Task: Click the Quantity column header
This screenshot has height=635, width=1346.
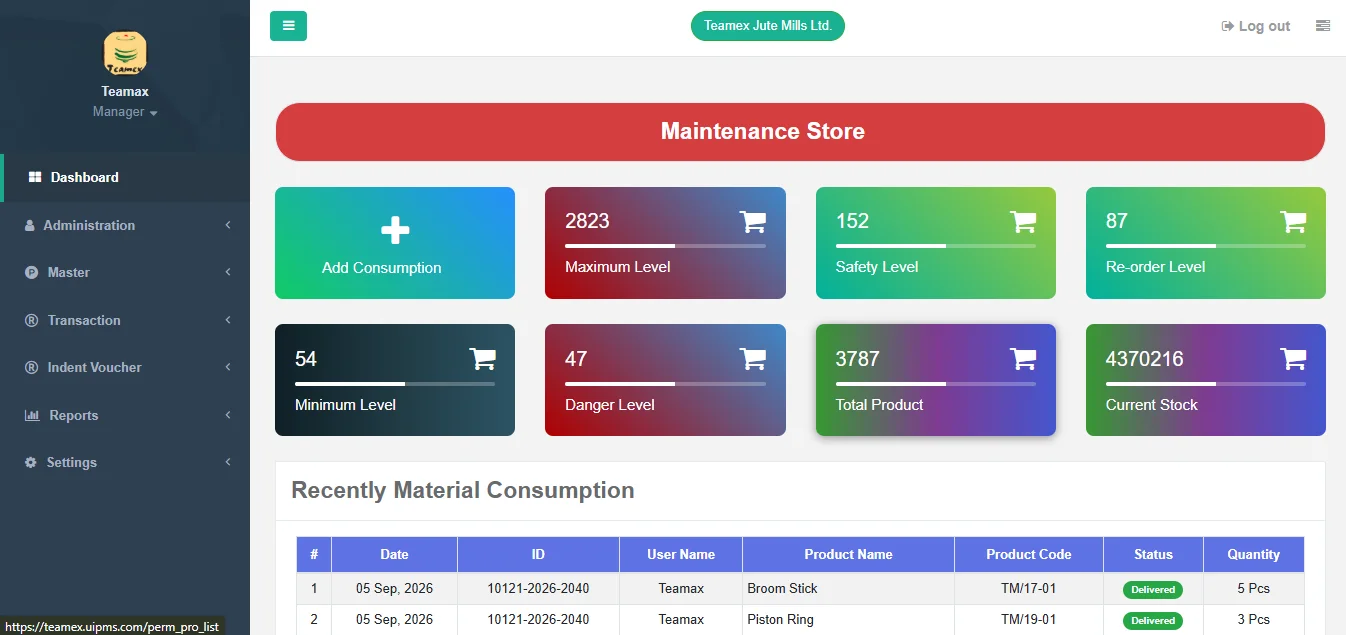Action: [x=1253, y=554]
